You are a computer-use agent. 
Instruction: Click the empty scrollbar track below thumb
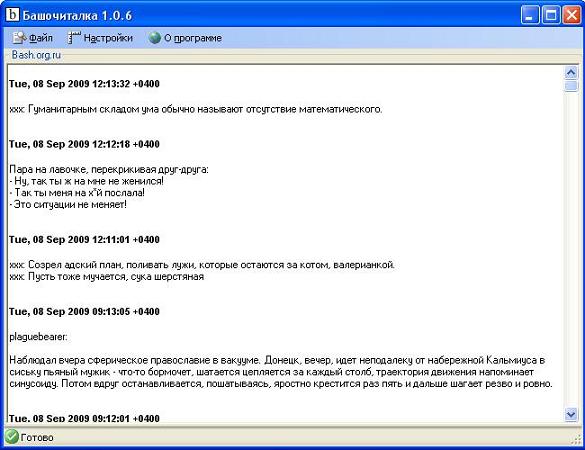click(571, 250)
